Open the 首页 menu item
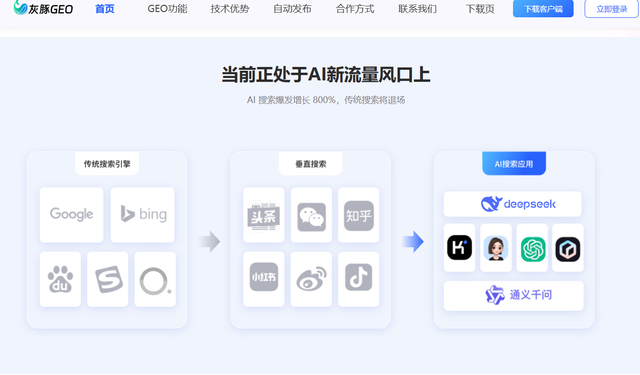Image resolution: width=640 pixels, height=375 pixels. pyautogui.click(x=105, y=9)
